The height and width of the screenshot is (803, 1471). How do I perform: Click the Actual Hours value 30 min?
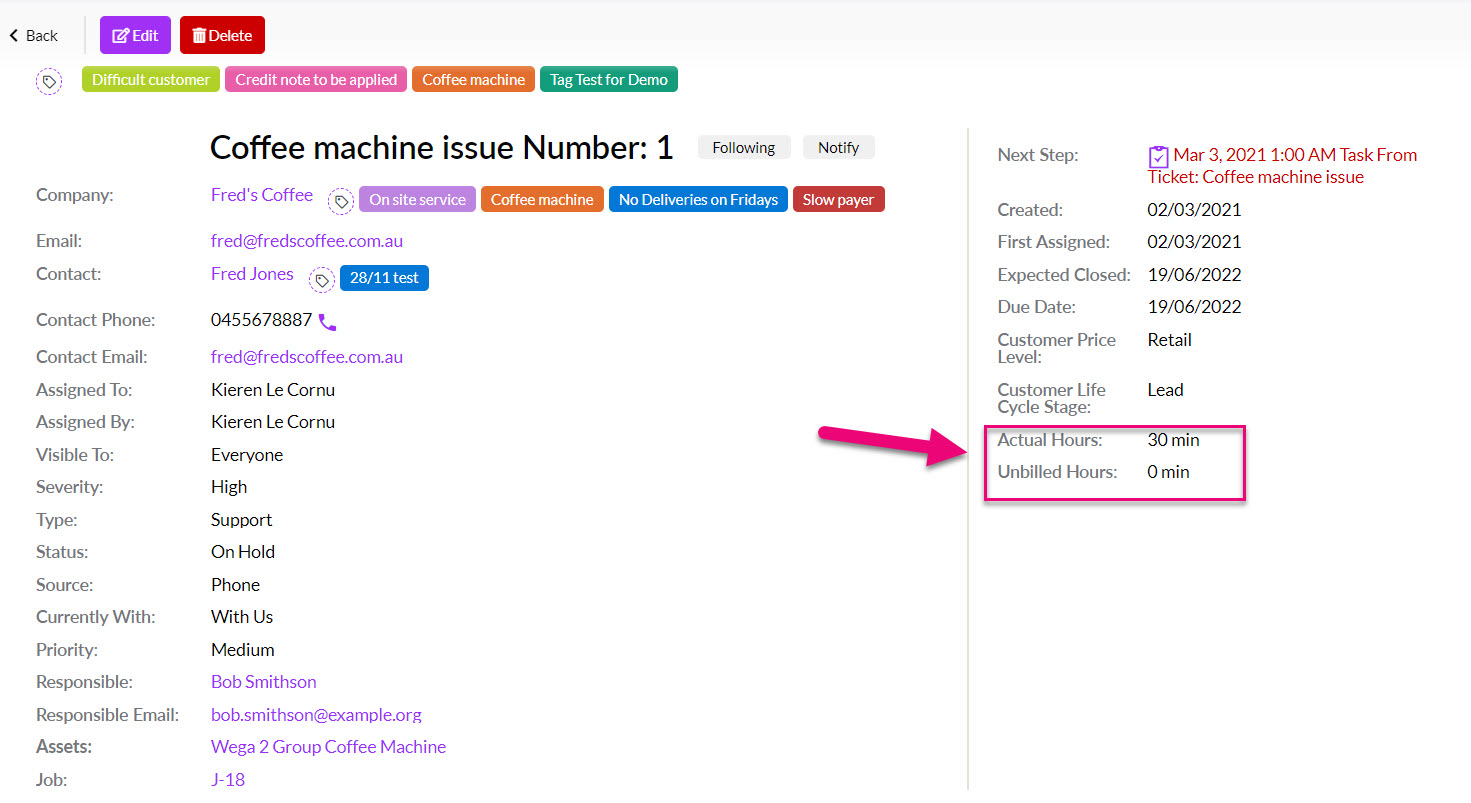(1173, 440)
